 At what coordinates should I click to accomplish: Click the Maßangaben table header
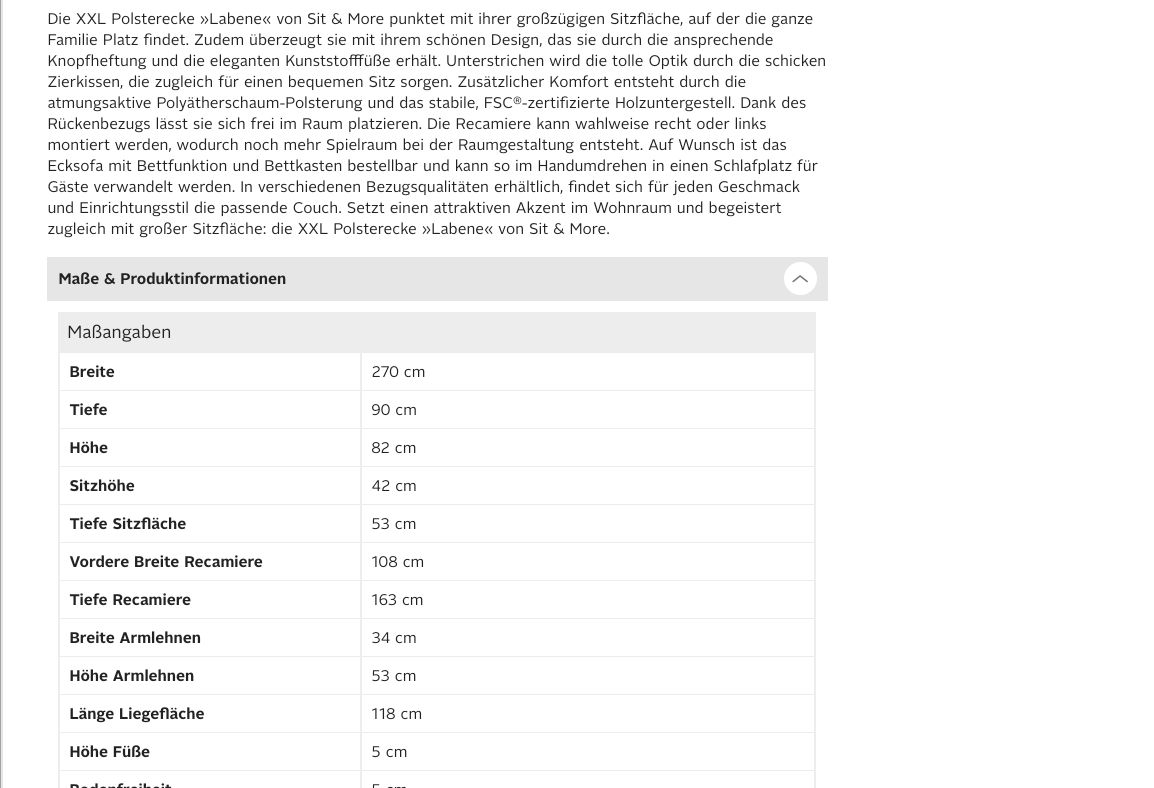(119, 332)
